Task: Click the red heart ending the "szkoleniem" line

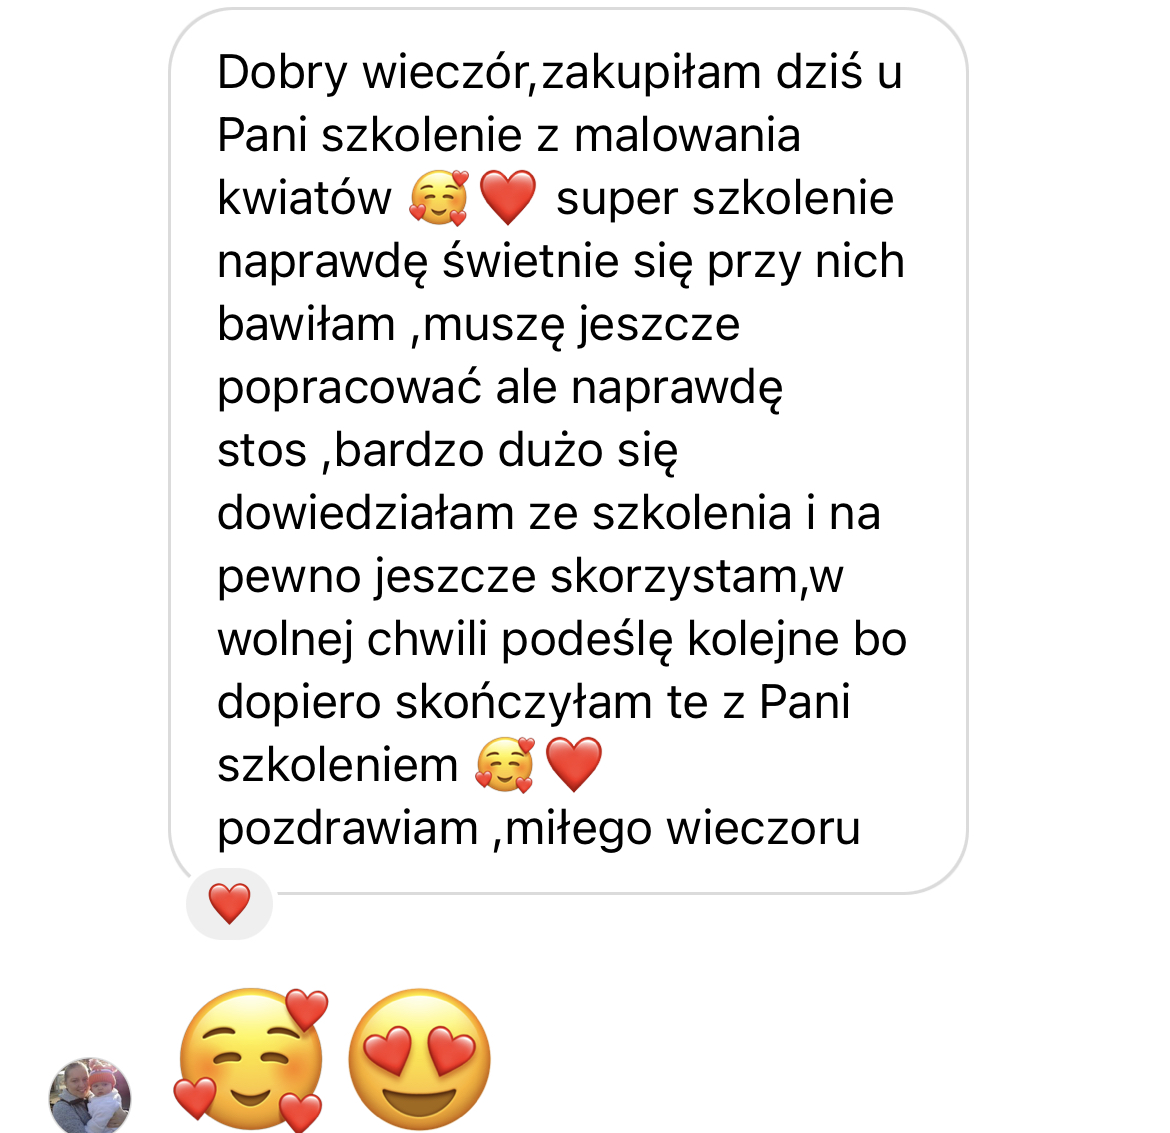Action: (573, 765)
